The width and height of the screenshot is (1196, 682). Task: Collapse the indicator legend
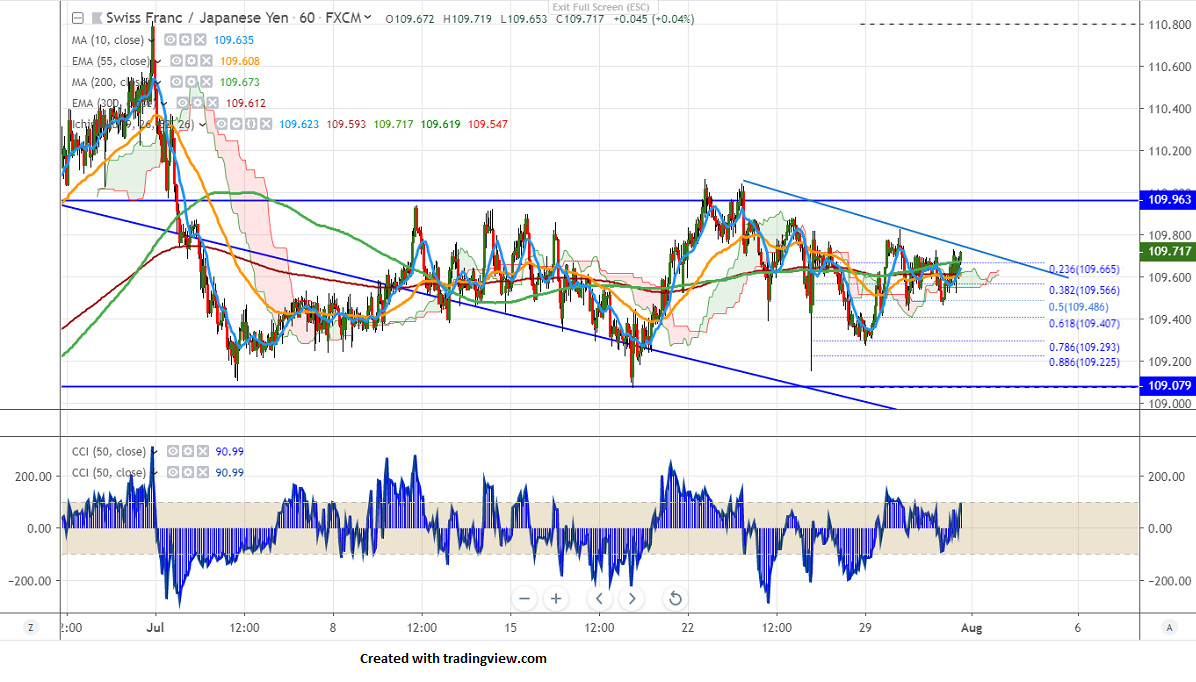[x=78, y=18]
